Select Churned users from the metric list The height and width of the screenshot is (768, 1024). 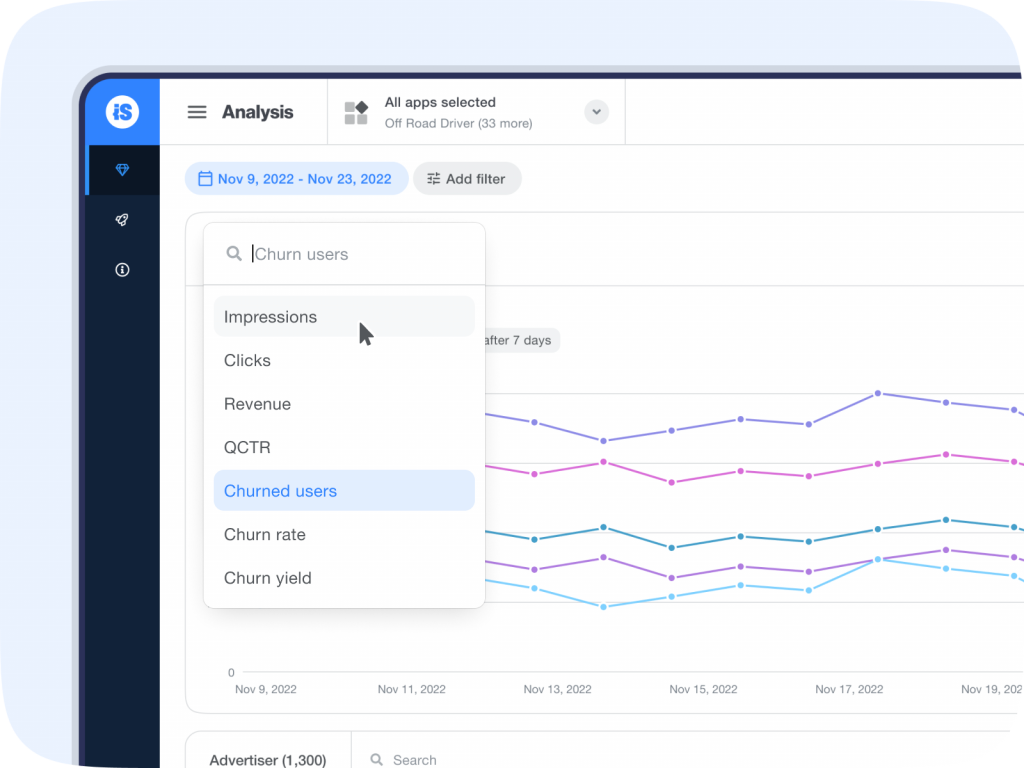281,490
